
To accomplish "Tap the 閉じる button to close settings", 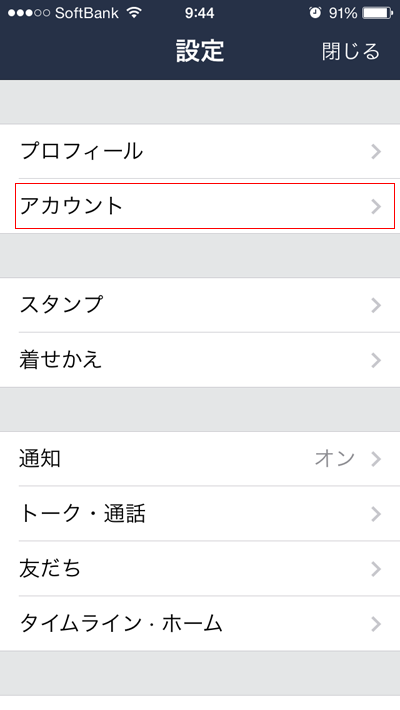I will pos(351,51).
